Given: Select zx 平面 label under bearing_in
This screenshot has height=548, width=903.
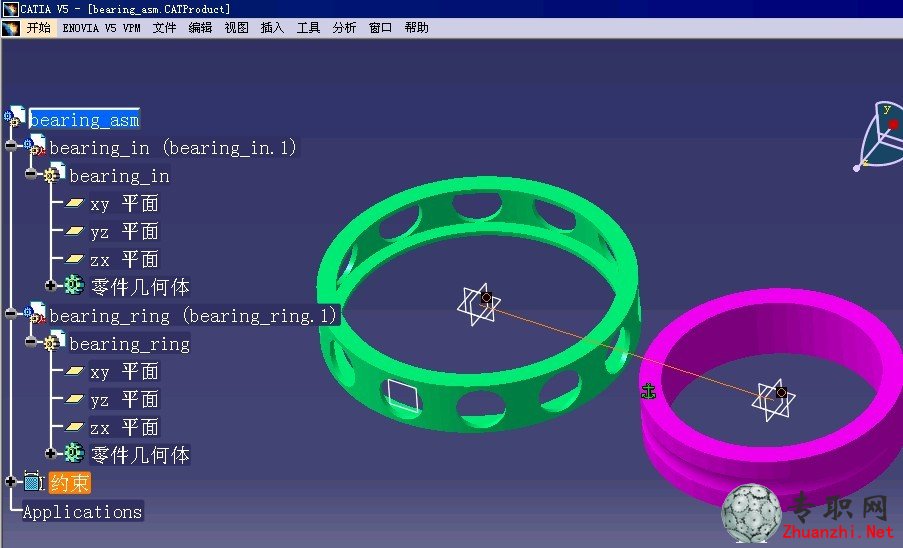Looking at the screenshot, I should [x=124, y=259].
